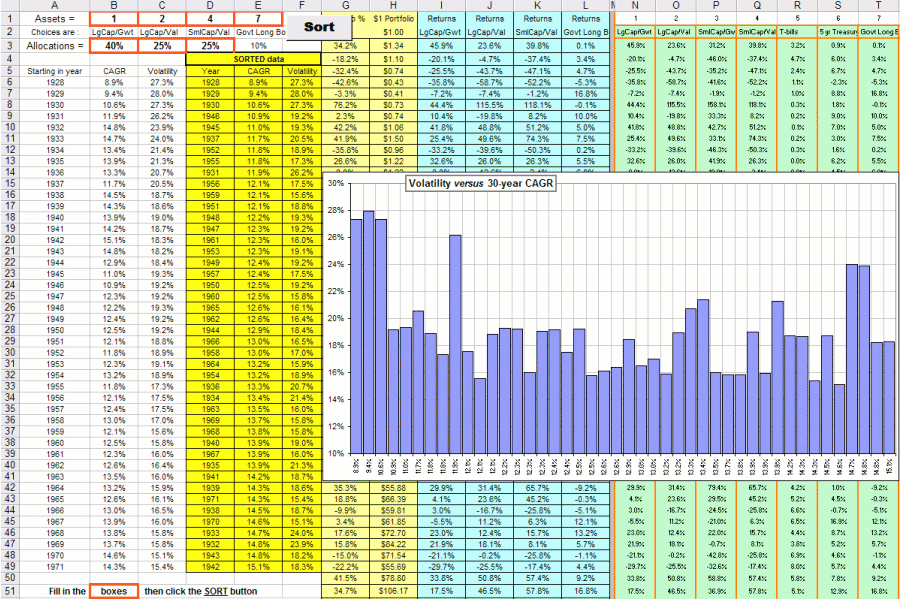The width and height of the screenshot is (900, 599).
Task: Select year 1928 in column A
Action: pyautogui.click(x=55, y=82)
